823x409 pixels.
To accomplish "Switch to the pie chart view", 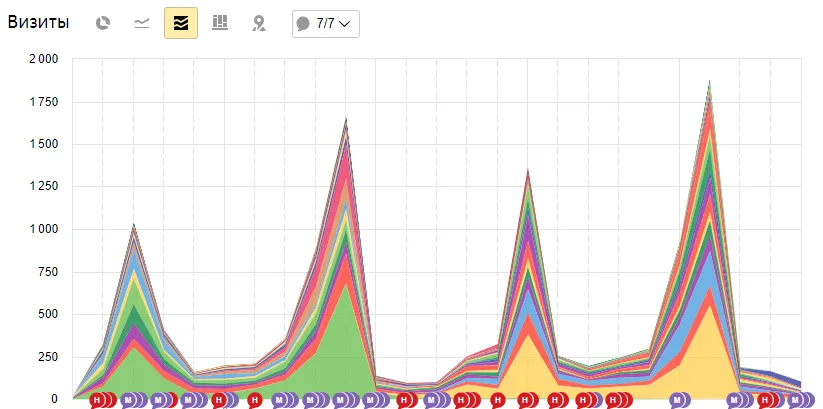I will pyautogui.click(x=102, y=23).
